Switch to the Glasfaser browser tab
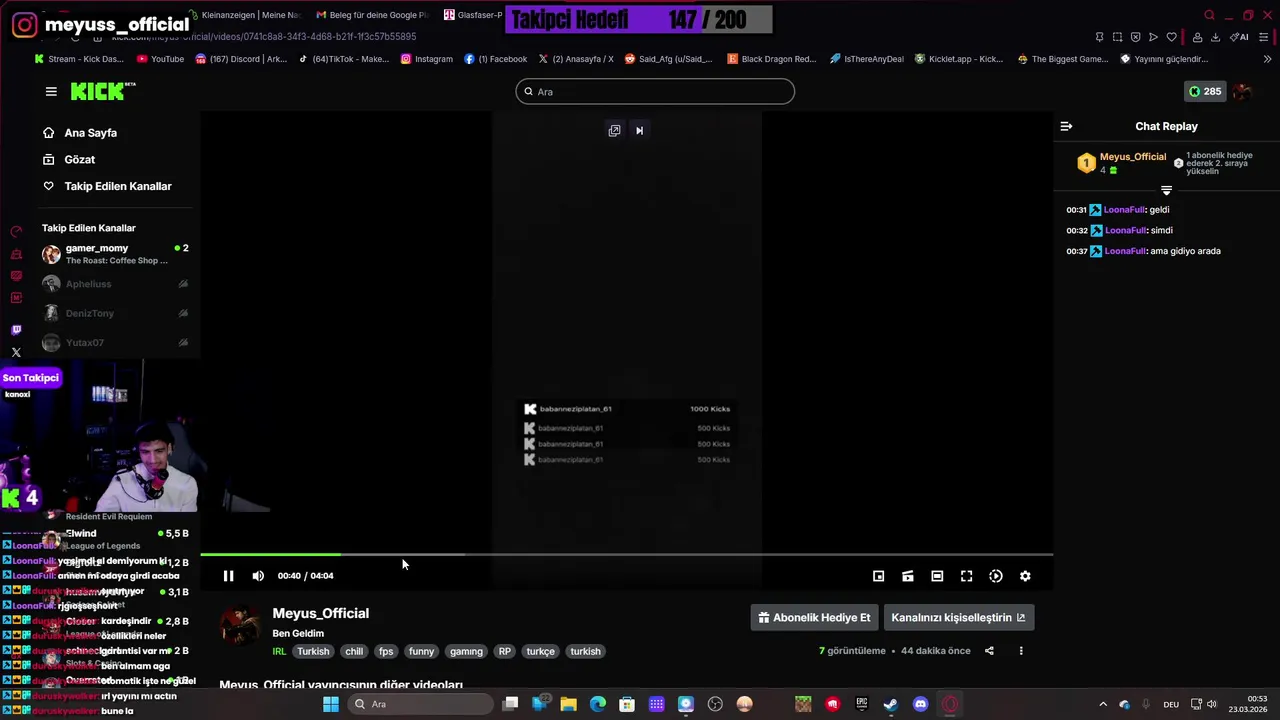 click(x=474, y=15)
